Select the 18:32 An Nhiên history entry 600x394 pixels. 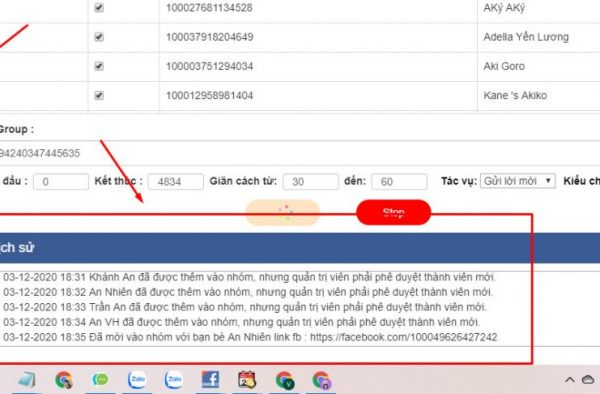tap(248, 292)
